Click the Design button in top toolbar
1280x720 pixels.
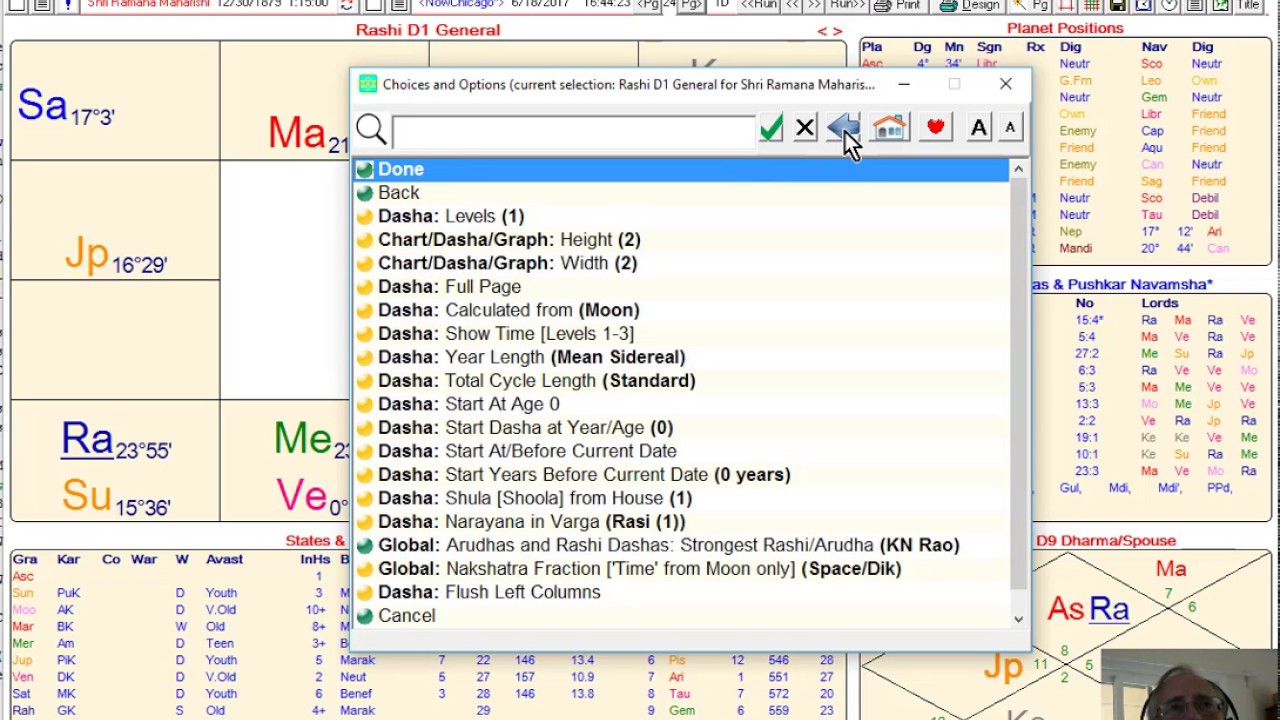coord(969,5)
